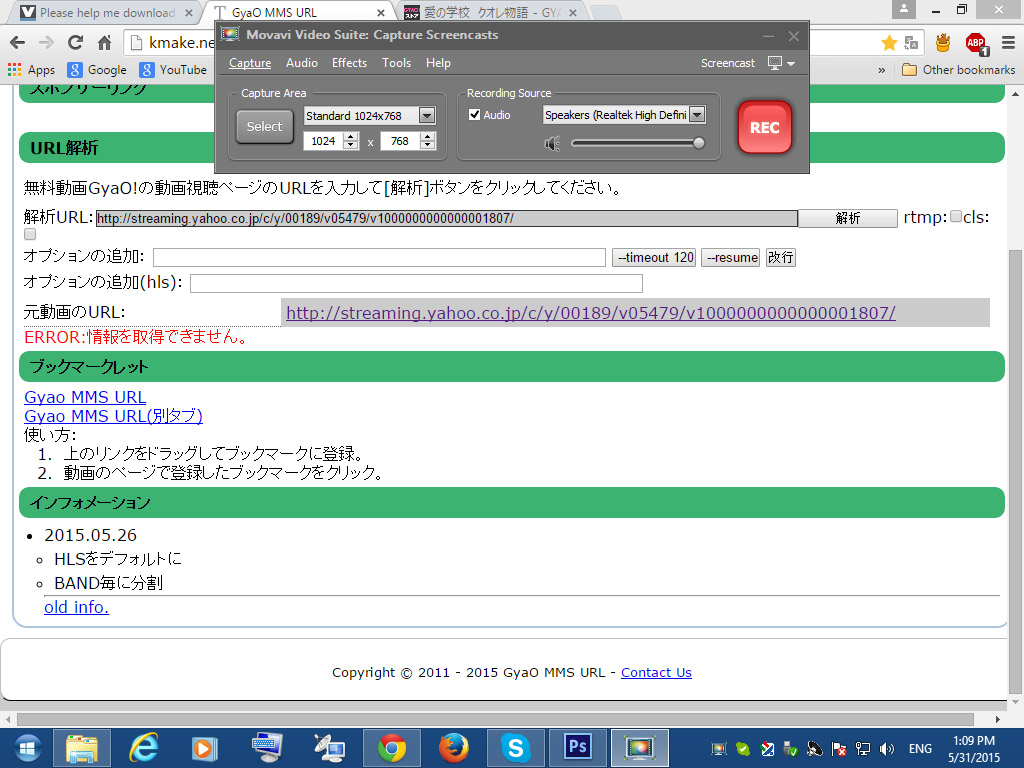Open the on-screen keyboard taskbar icon
The height and width of the screenshot is (768, 1024).
pos(266,748)
